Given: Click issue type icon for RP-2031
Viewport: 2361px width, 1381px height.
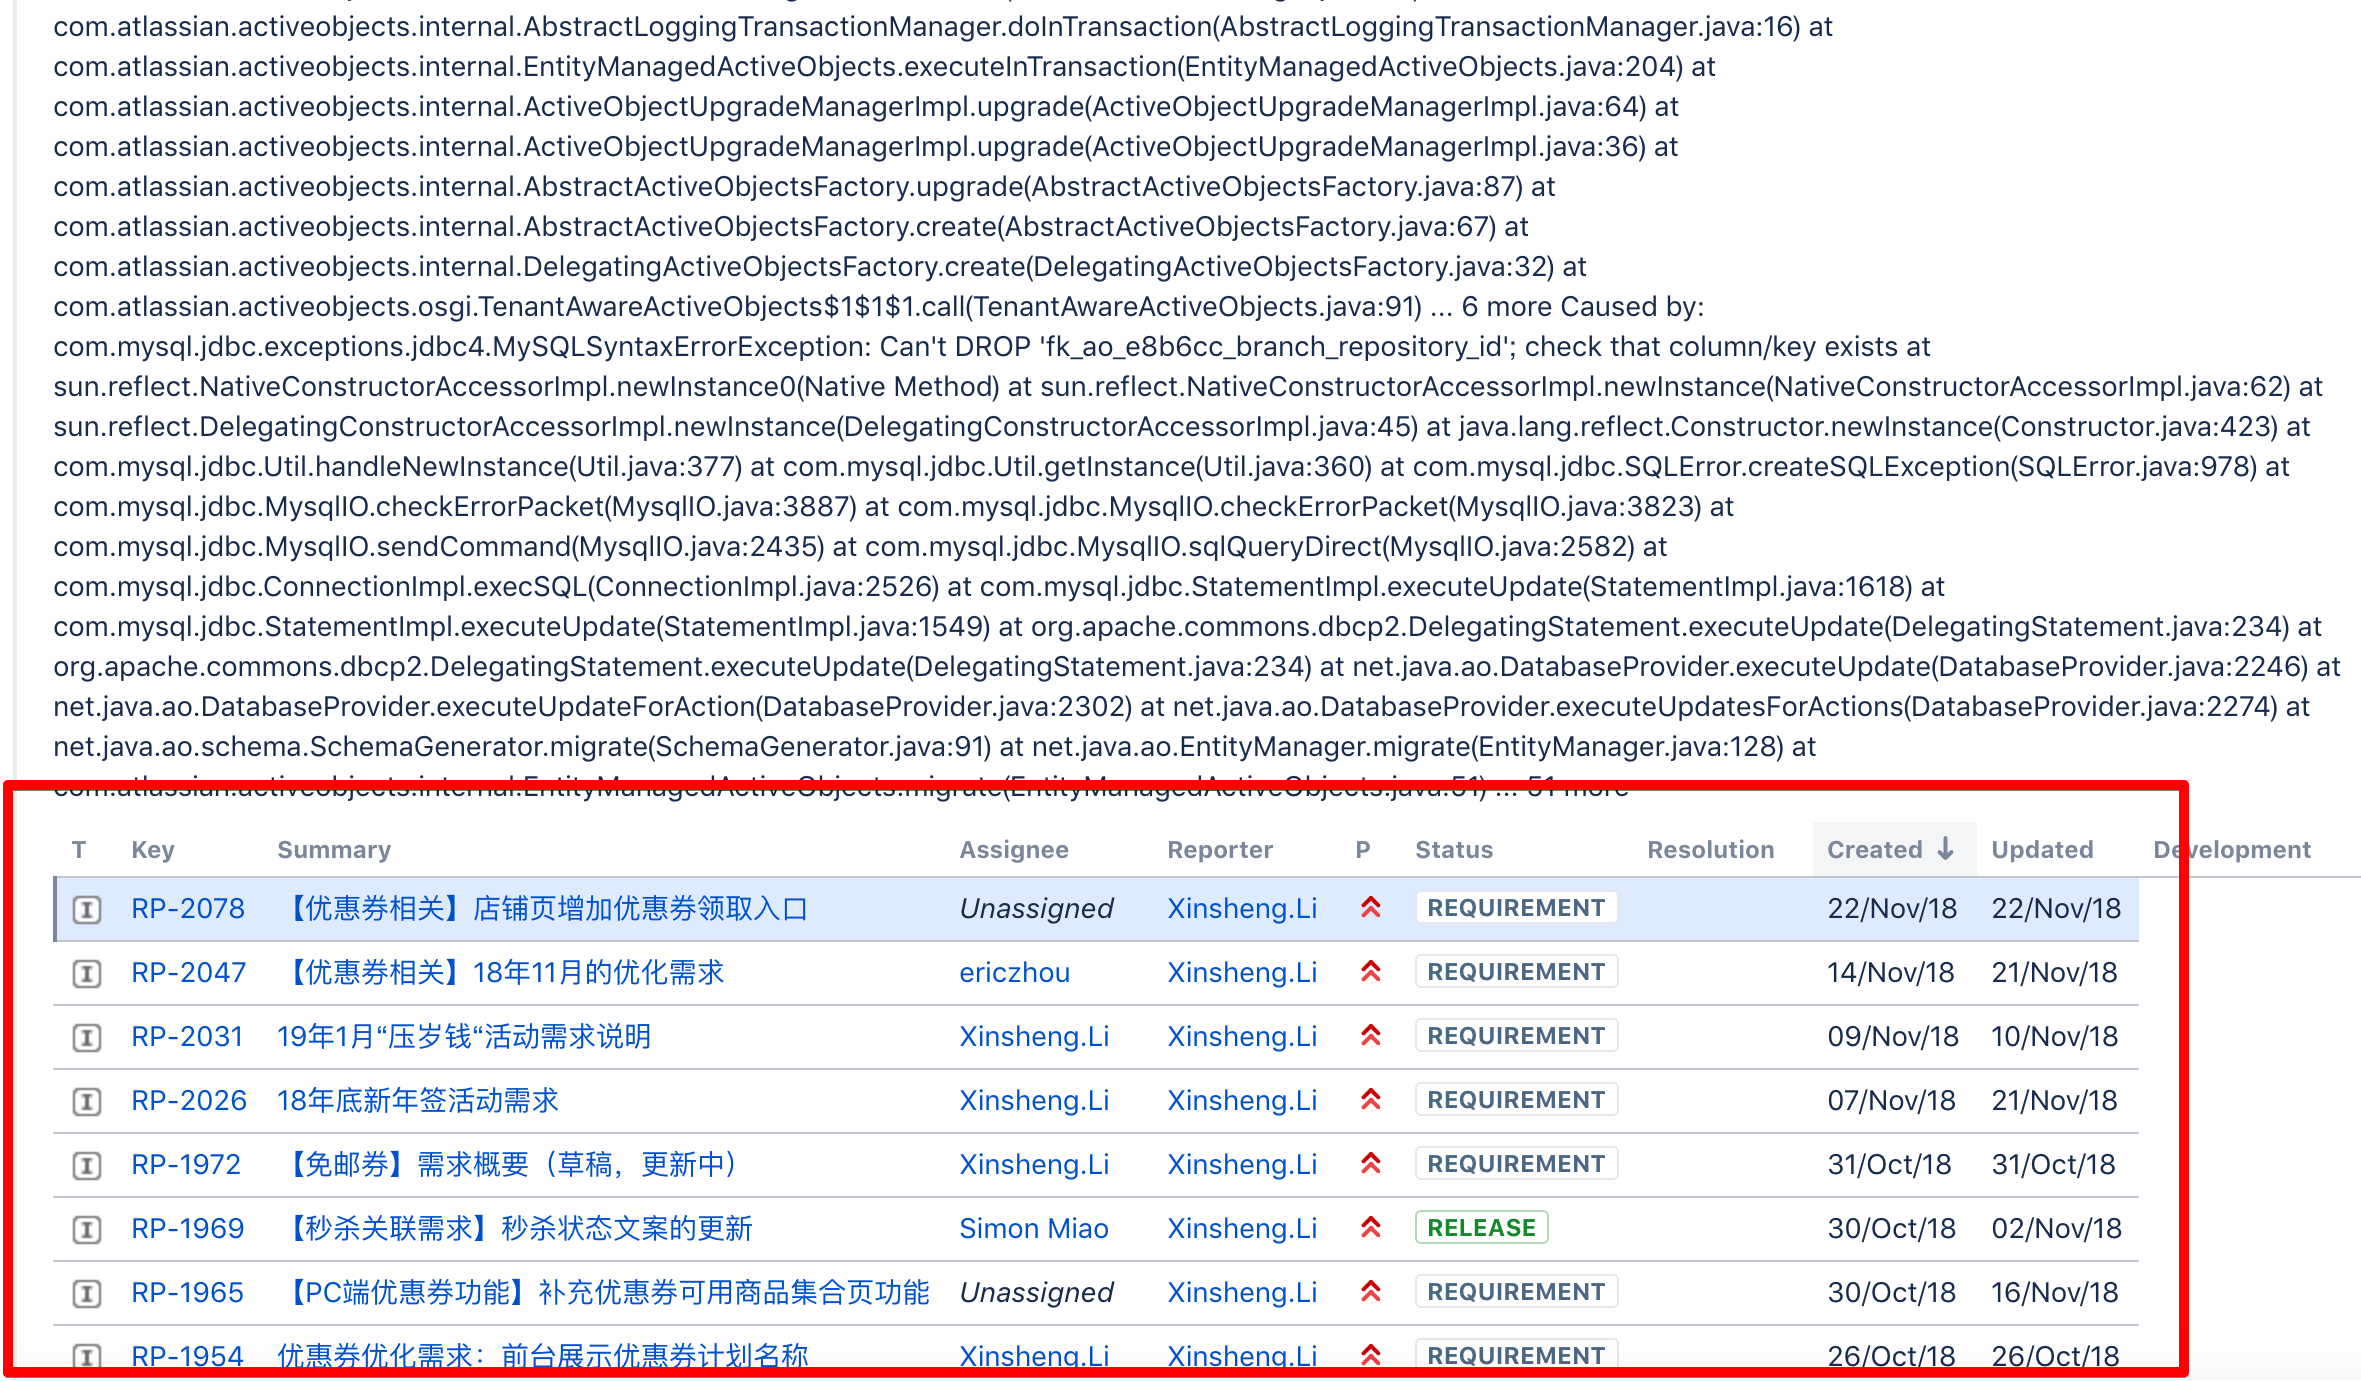Looking at the screenshot, I should [x=87, y=1037].
